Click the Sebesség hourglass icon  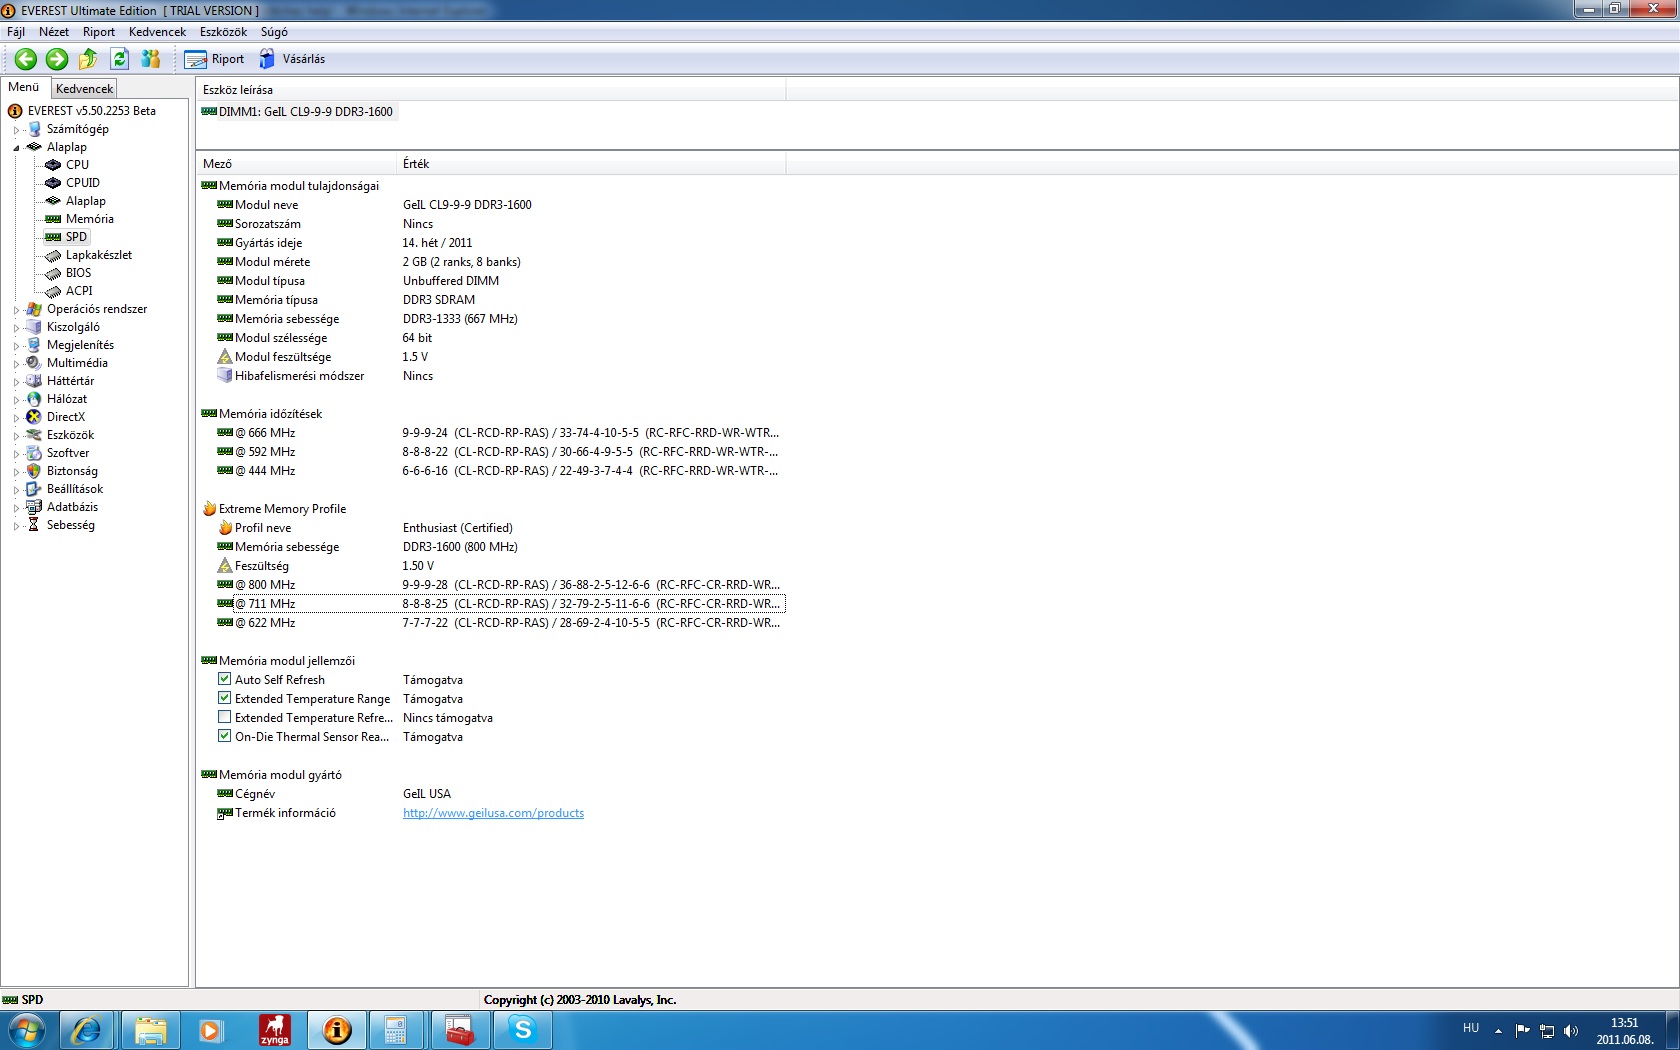click(x=34, y=525)
